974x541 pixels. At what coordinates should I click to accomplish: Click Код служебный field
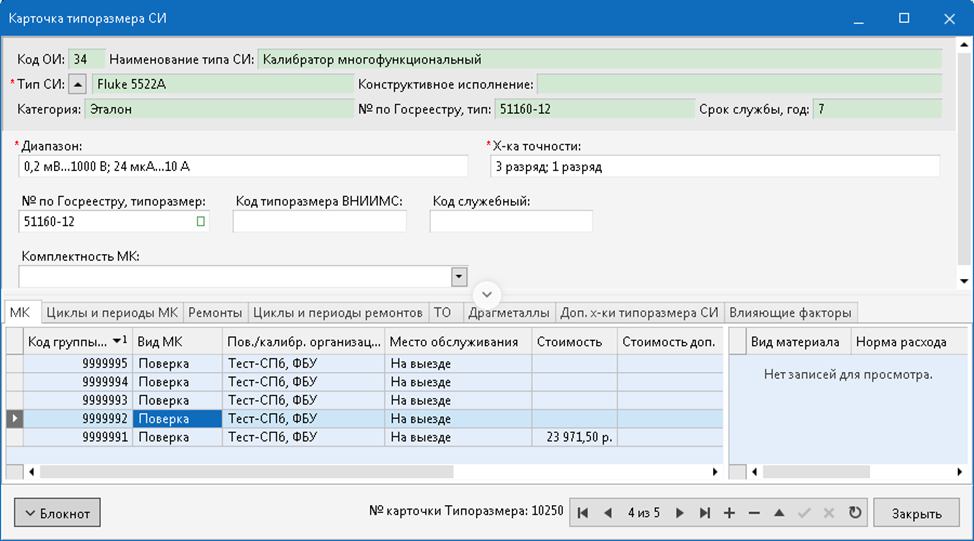(511, 221)
